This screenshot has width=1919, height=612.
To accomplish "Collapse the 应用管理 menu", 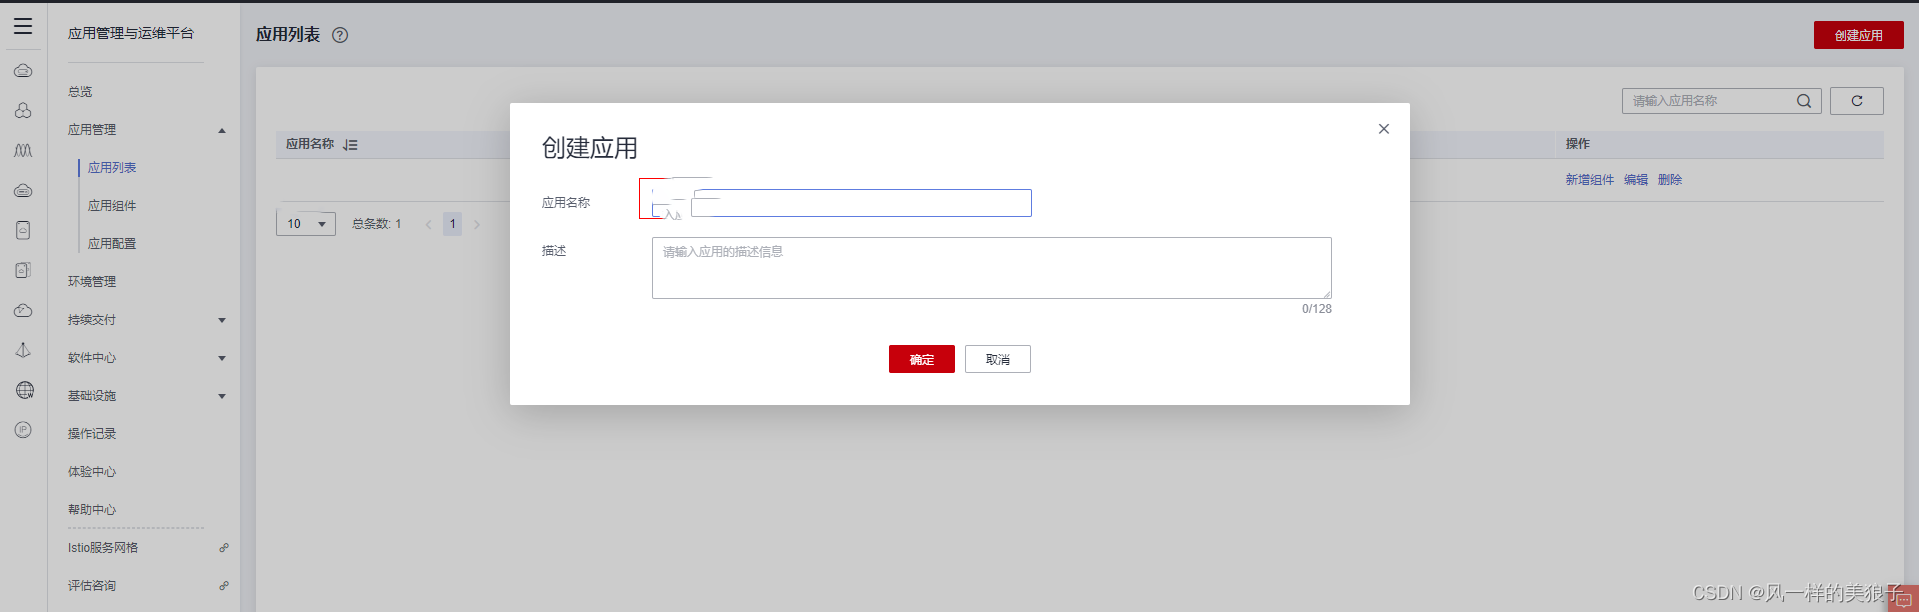I will 222,131.
